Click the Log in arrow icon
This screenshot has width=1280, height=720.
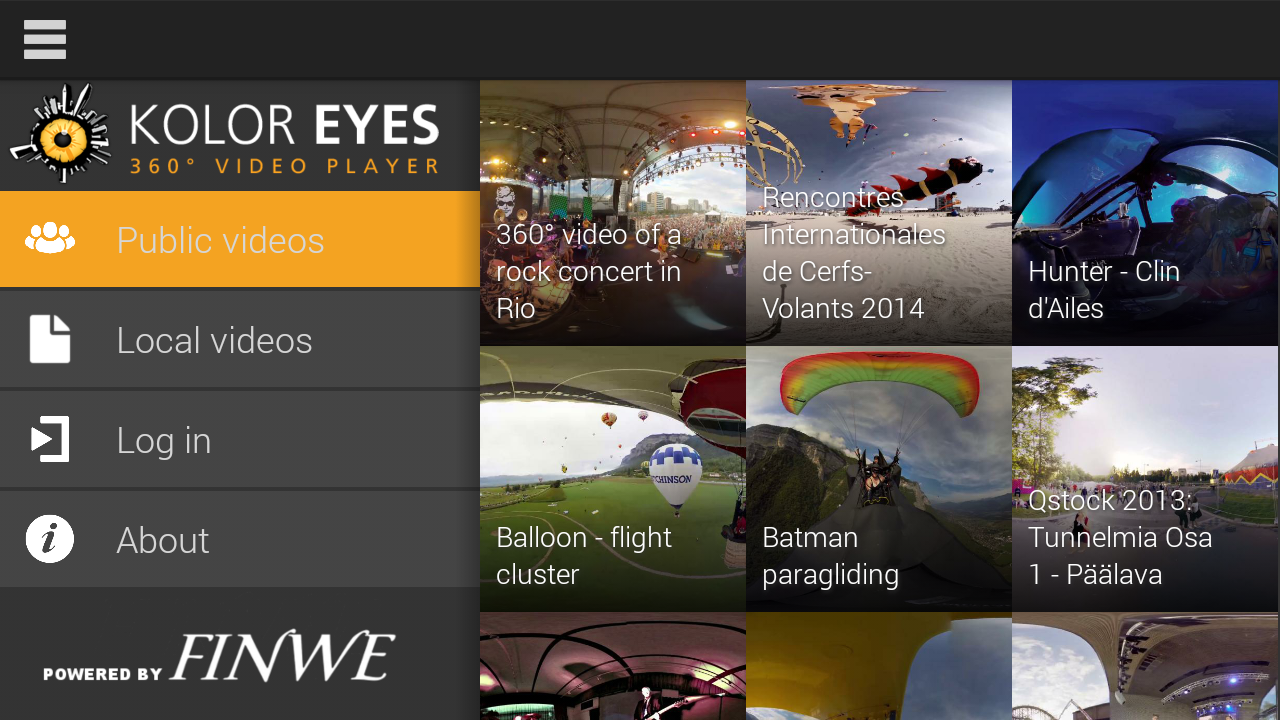50,439
